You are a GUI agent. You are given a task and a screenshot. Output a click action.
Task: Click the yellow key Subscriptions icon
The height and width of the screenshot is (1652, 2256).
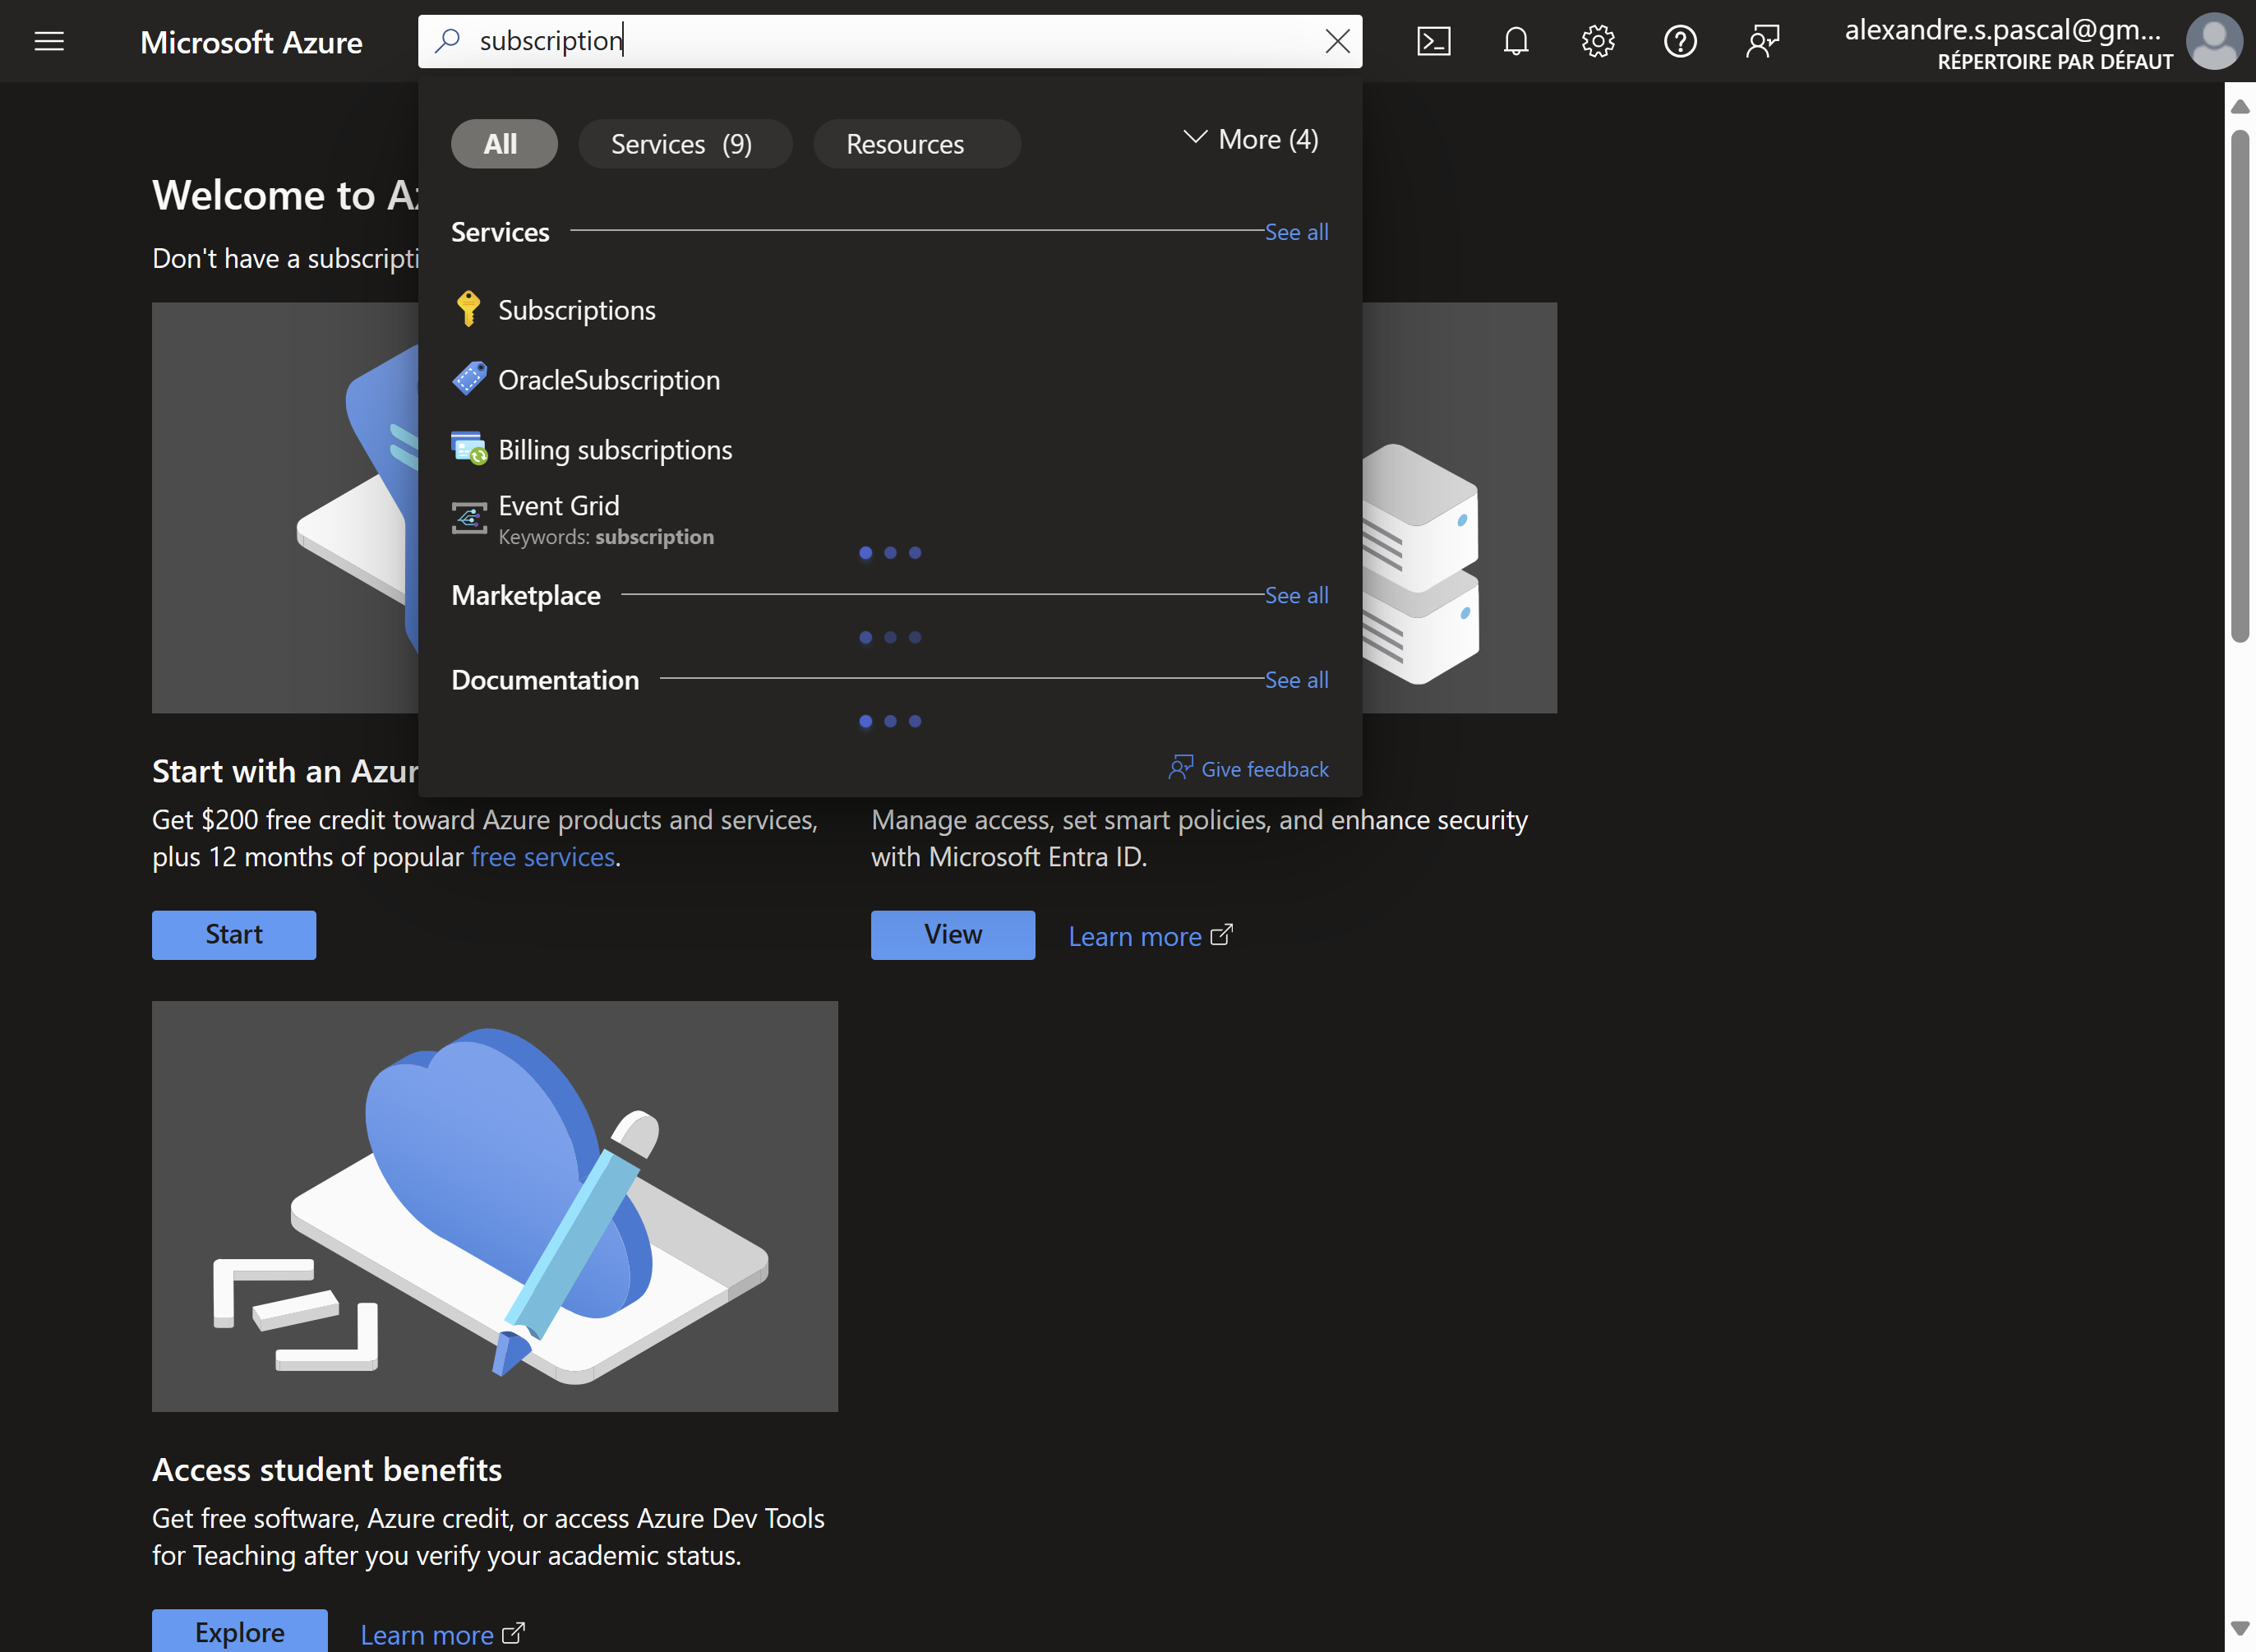coord(468,309)
